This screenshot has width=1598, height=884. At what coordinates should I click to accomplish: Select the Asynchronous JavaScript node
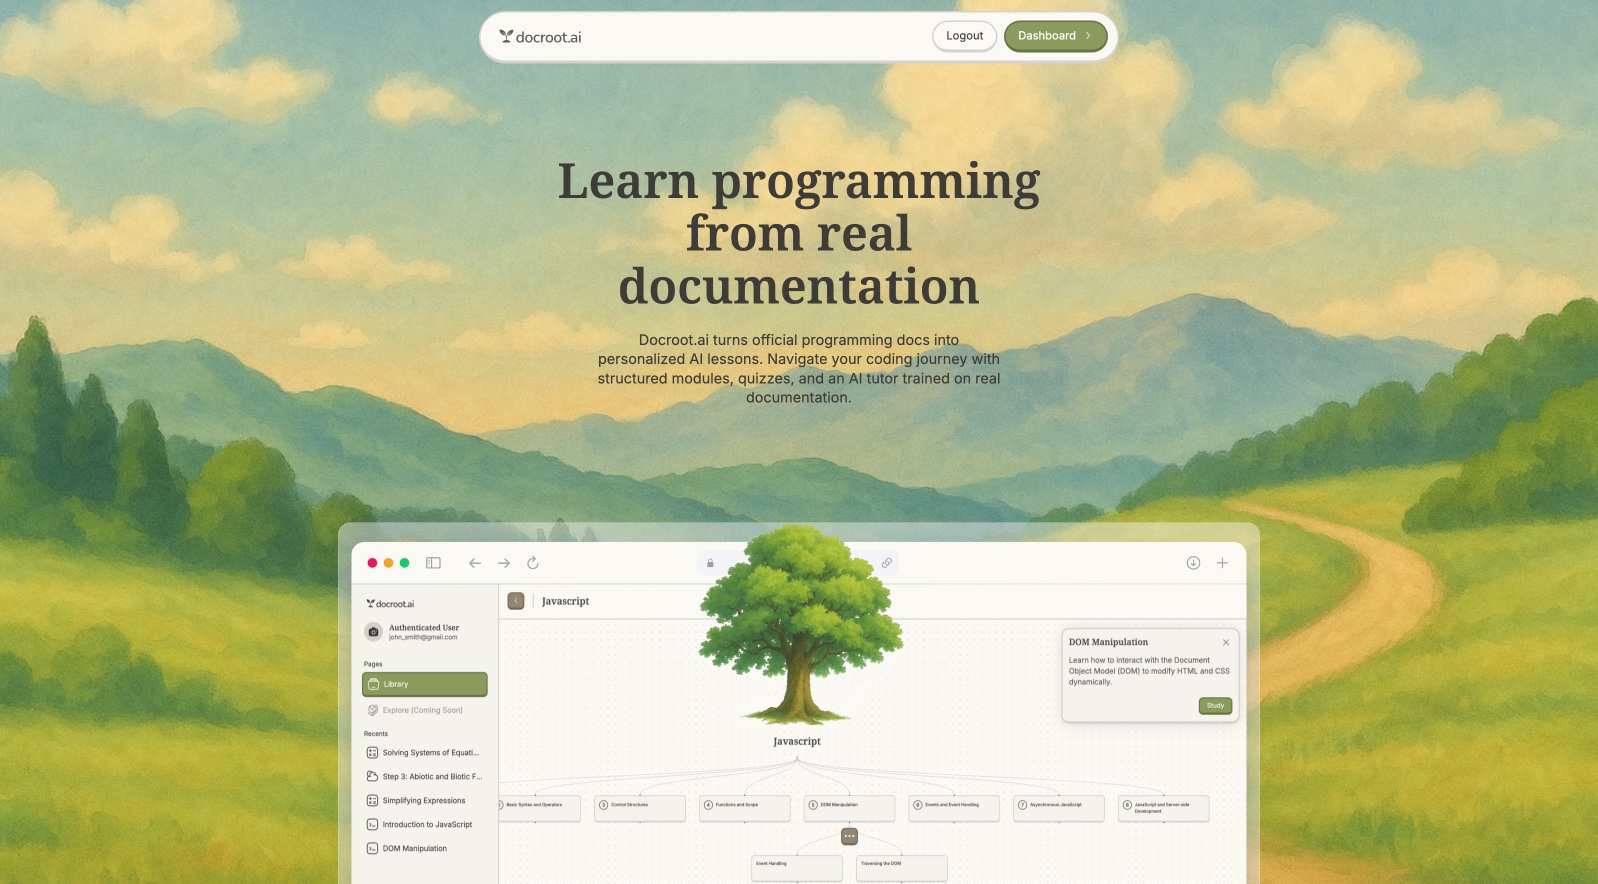[x=1059, y=808]
